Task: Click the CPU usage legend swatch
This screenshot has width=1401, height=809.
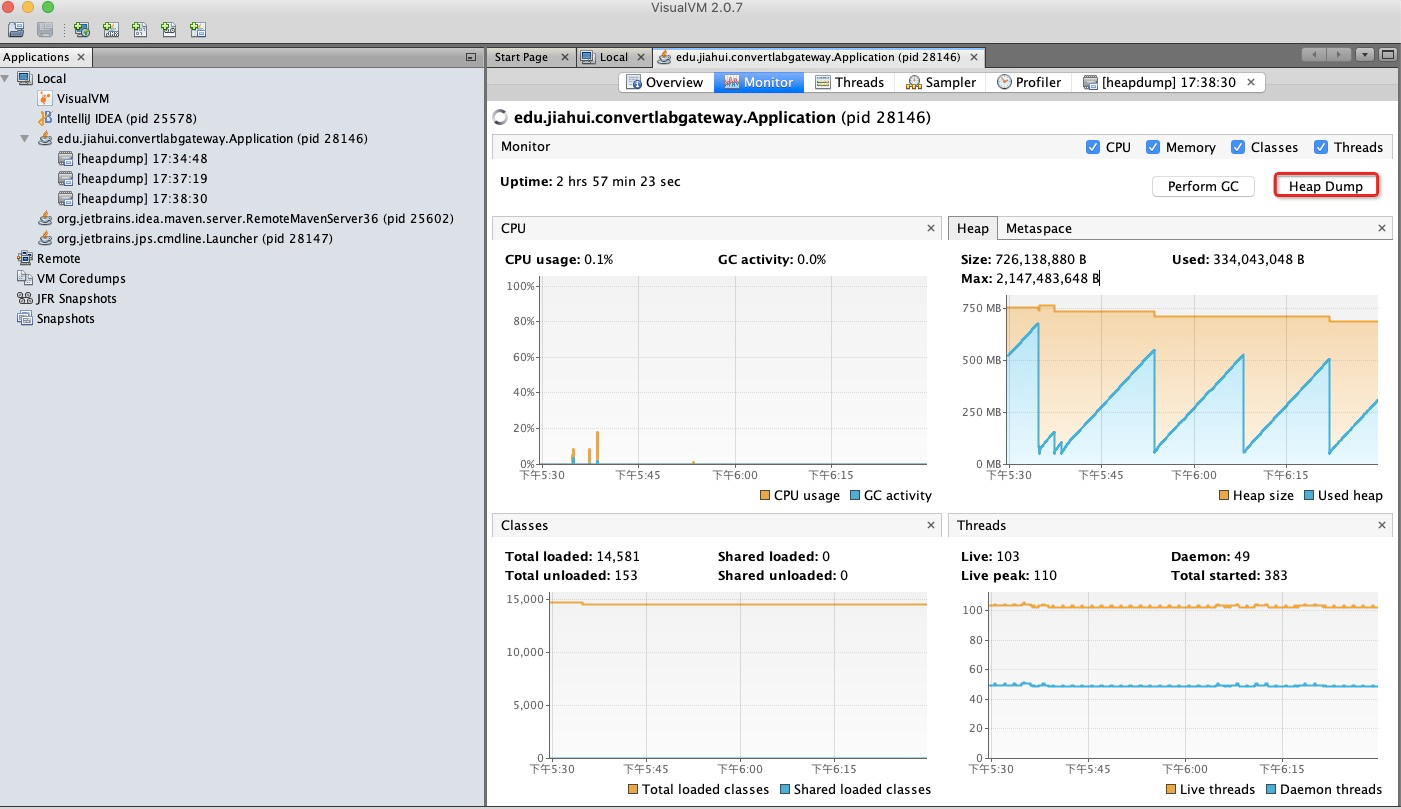Action: pyautogui.click(x=765, y=495)
